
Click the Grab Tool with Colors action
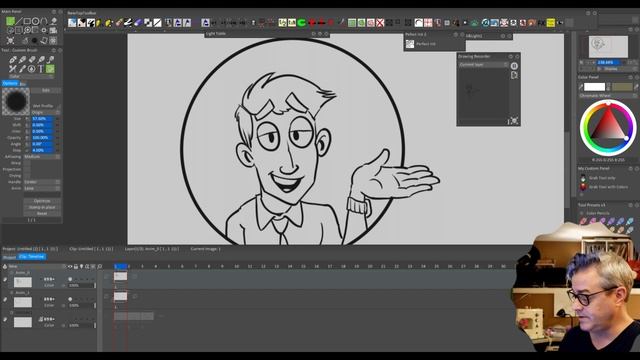608,187
